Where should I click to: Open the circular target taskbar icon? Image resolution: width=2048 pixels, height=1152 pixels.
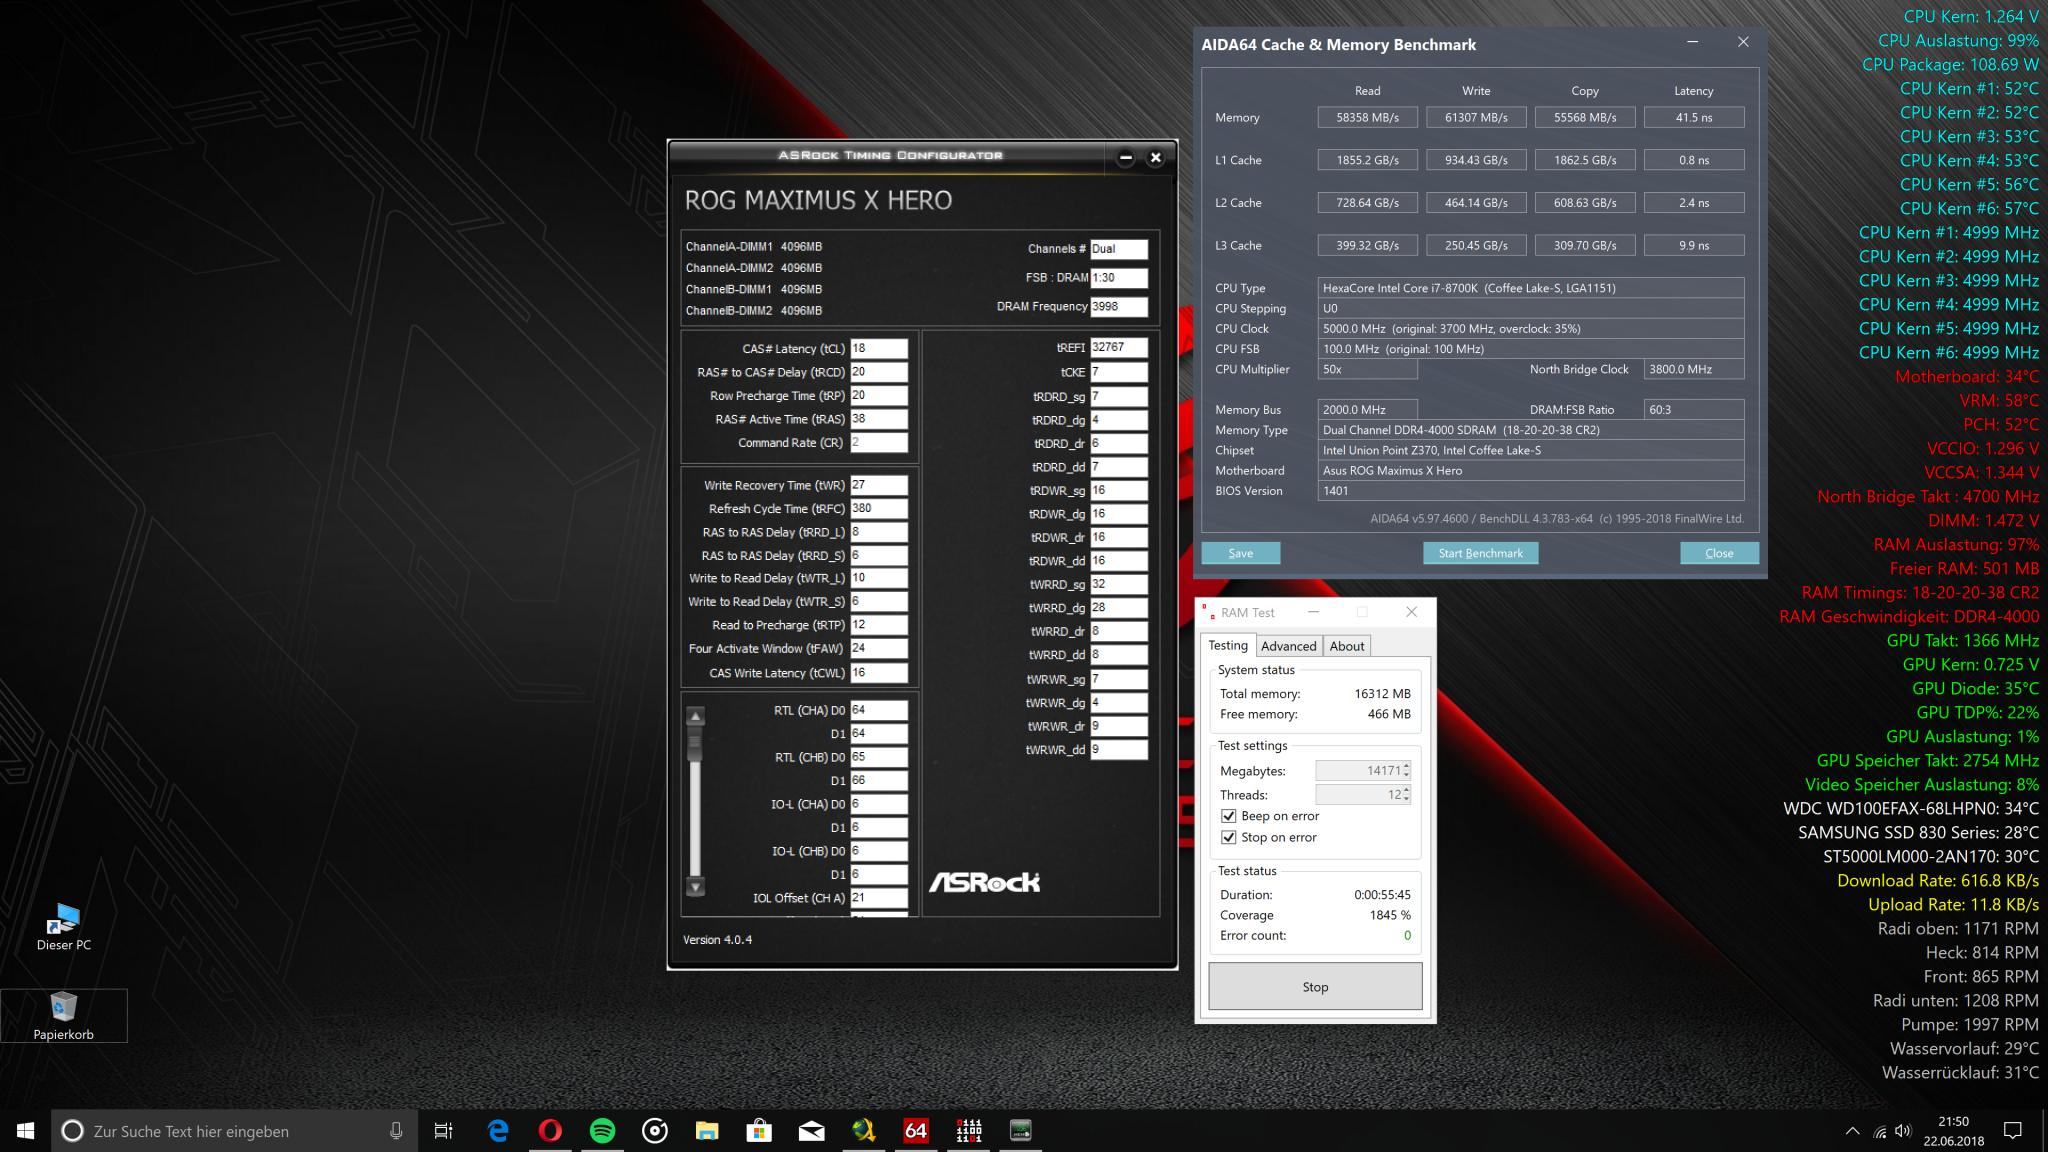click(655, 1131)
